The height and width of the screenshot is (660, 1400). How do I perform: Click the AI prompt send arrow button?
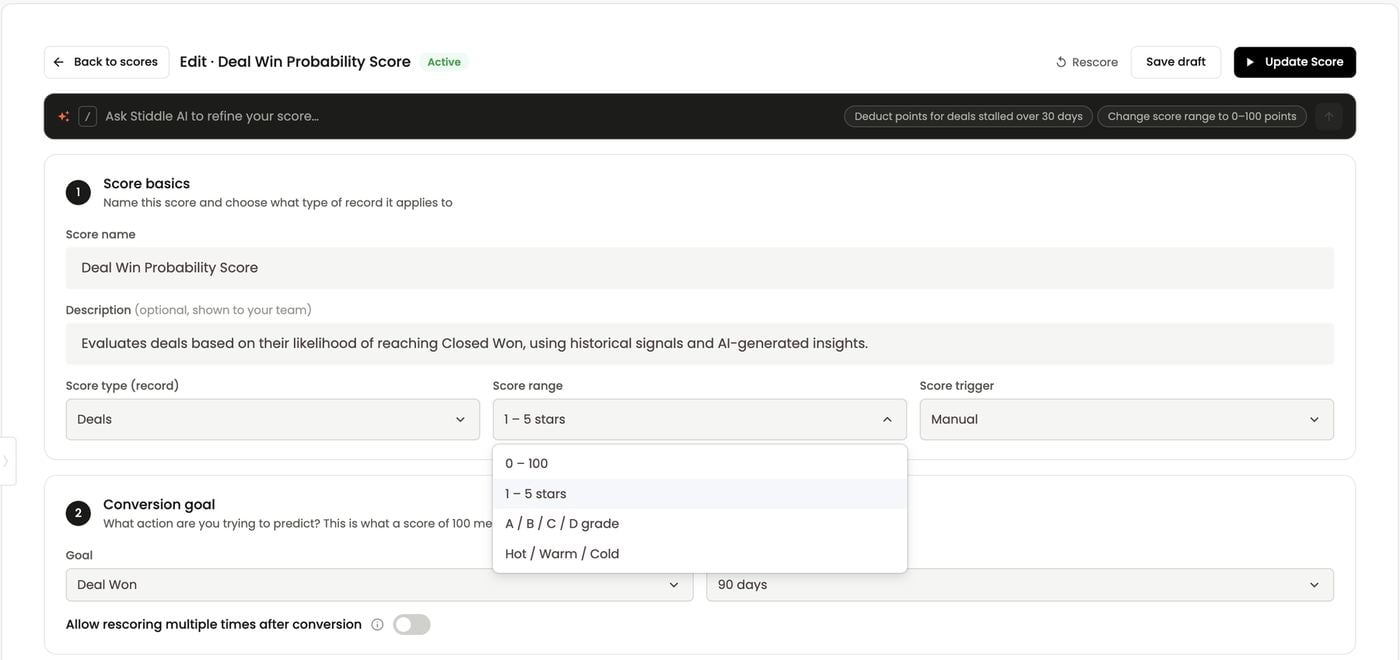tap(1329, 116)
